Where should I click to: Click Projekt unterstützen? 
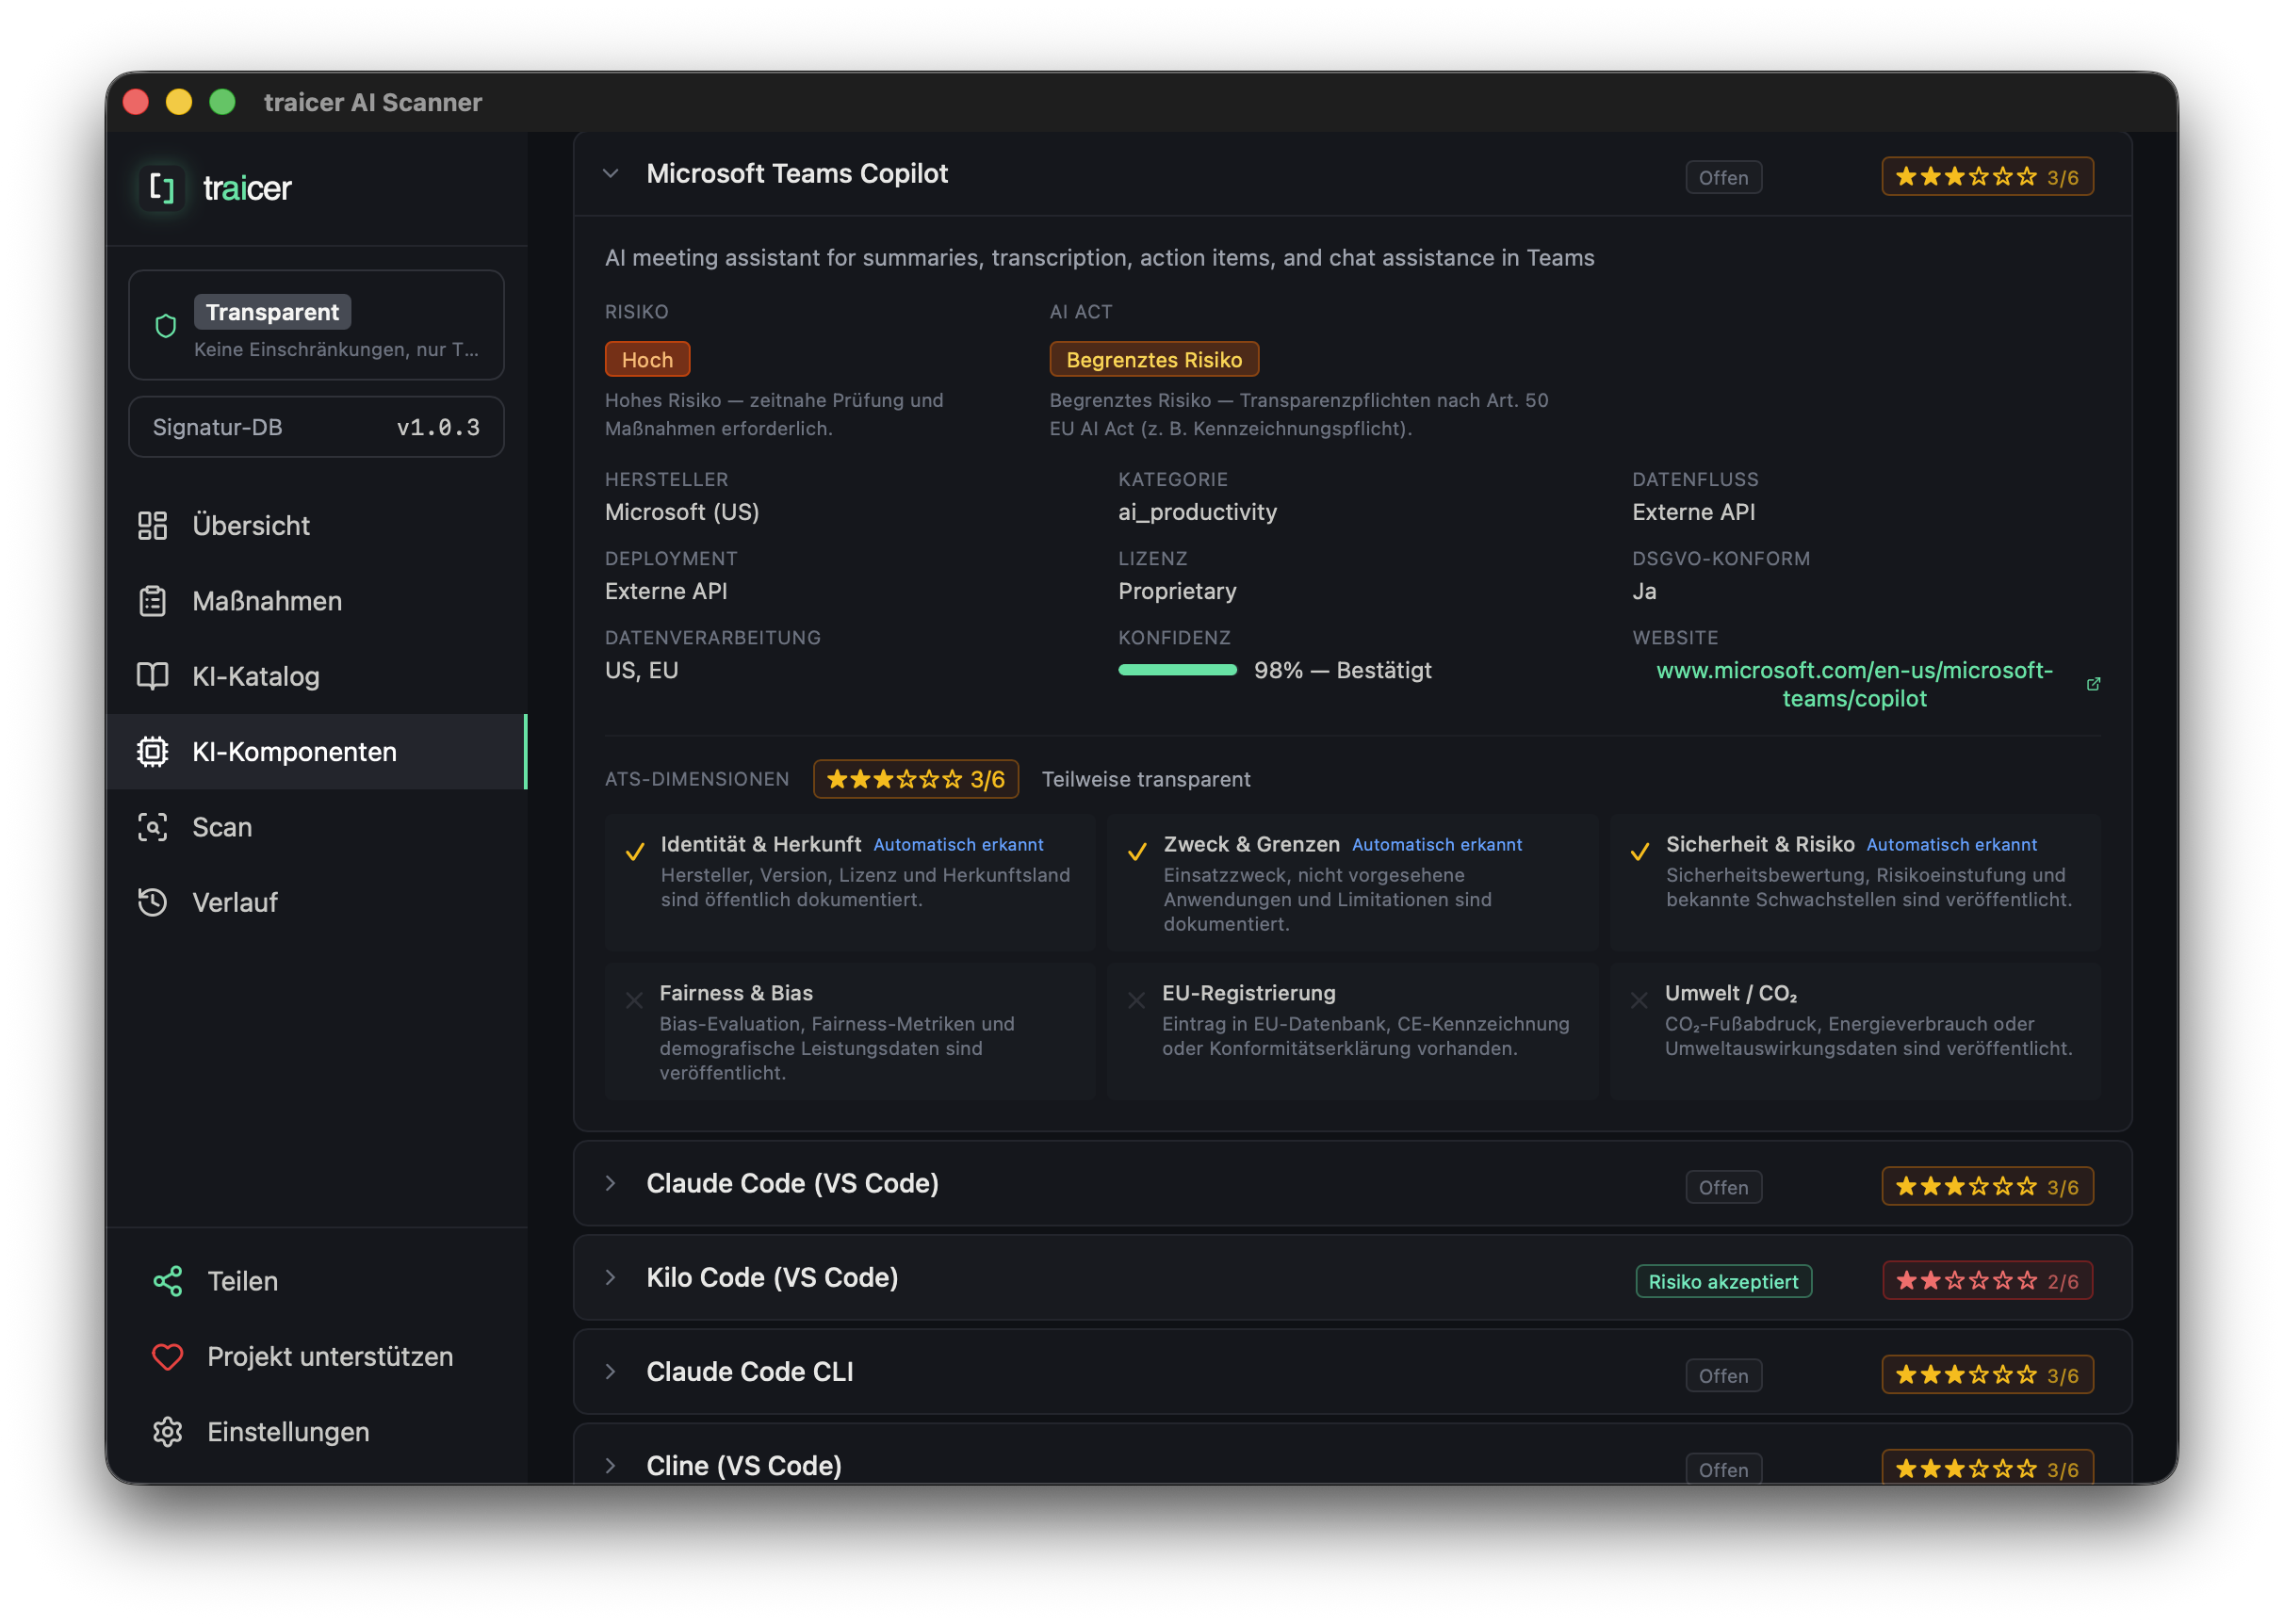click(x=316, y=1356)
